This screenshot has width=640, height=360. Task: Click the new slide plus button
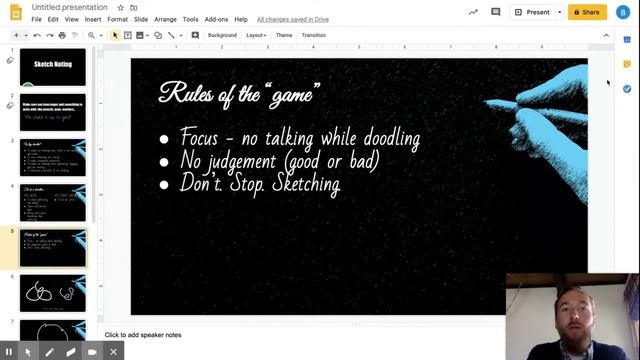[x=16, y=36]
